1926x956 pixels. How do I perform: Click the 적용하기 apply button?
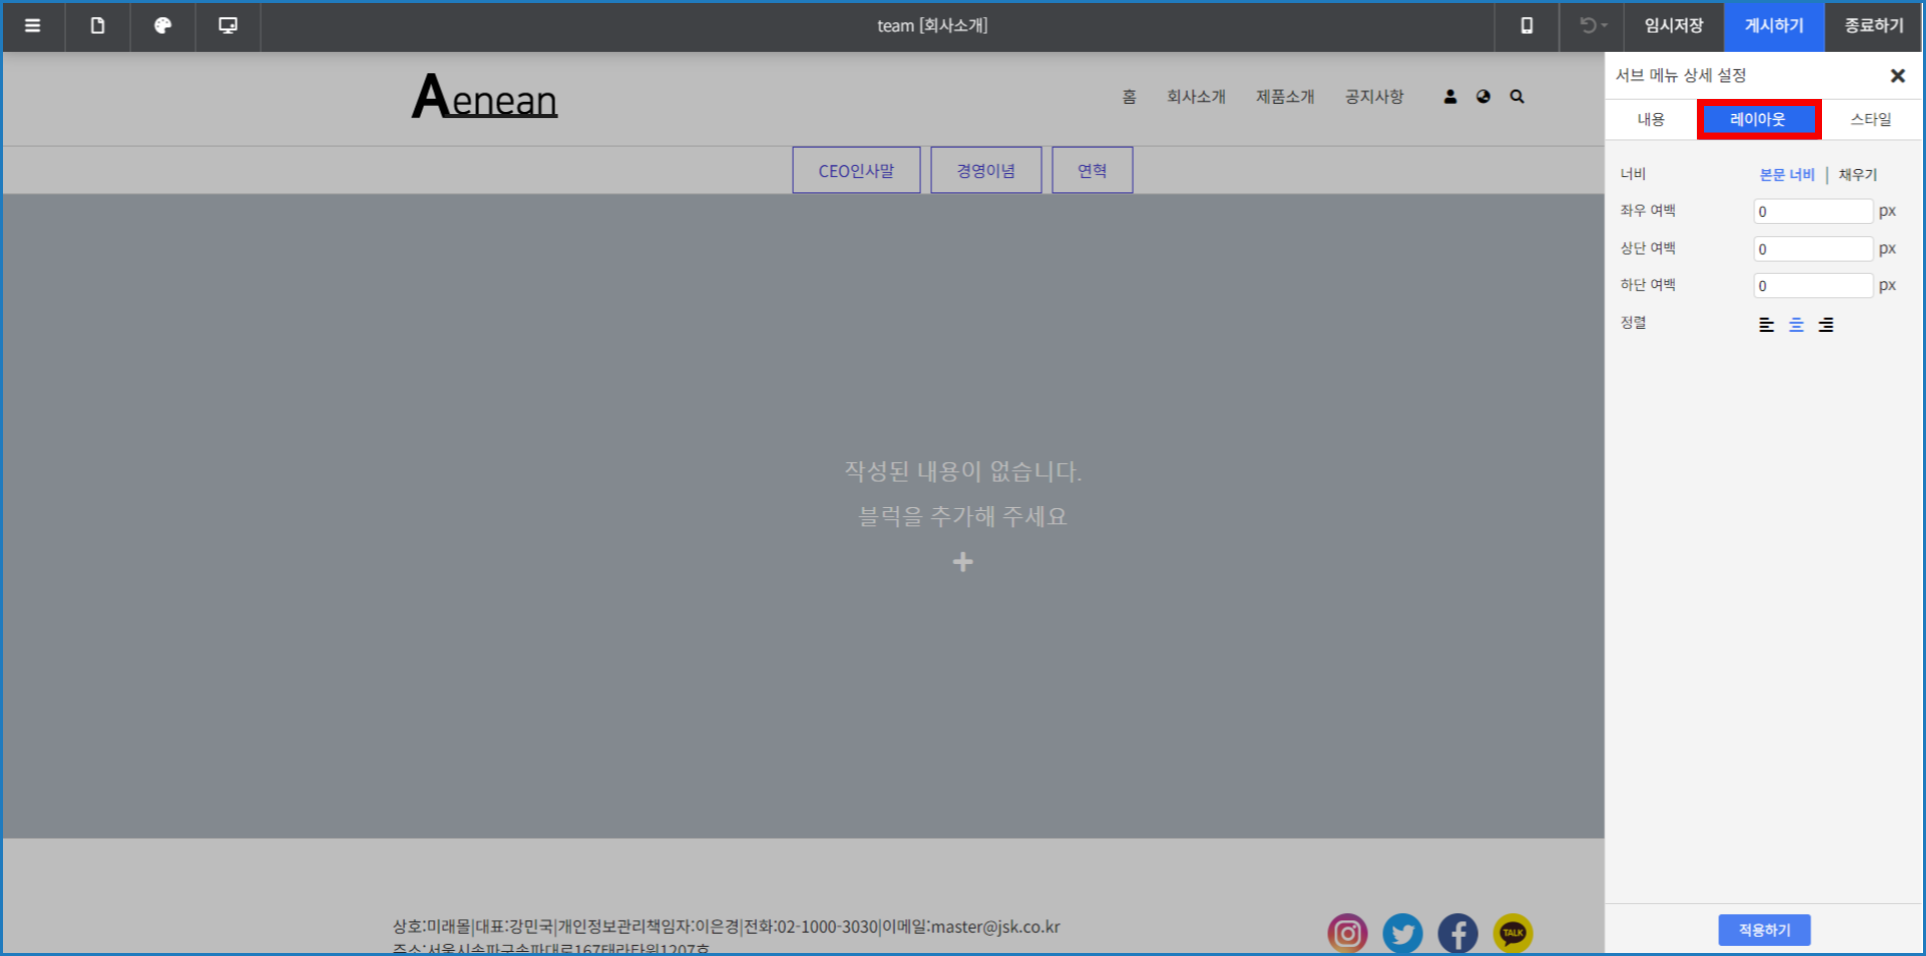pos(1764,930)
